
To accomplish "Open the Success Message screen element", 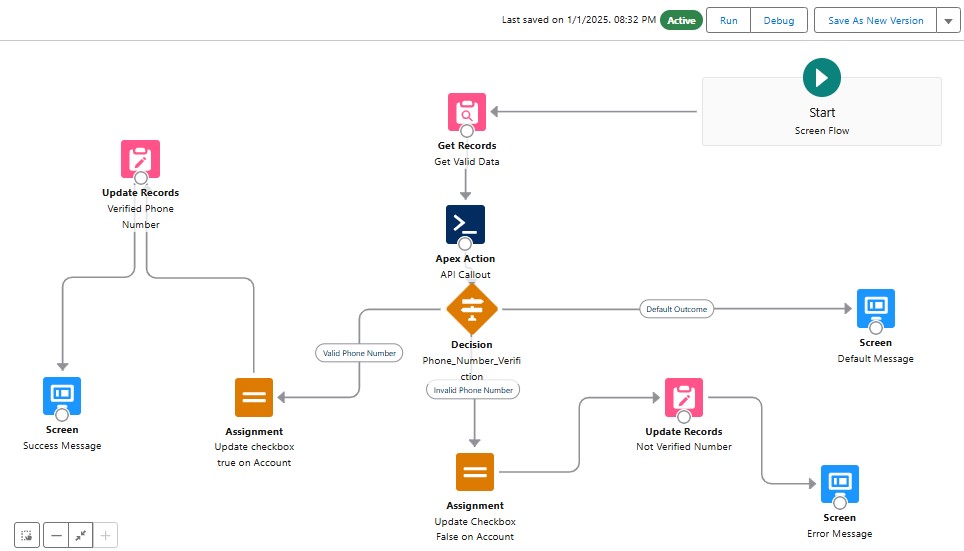I will (x=62, y=396).
